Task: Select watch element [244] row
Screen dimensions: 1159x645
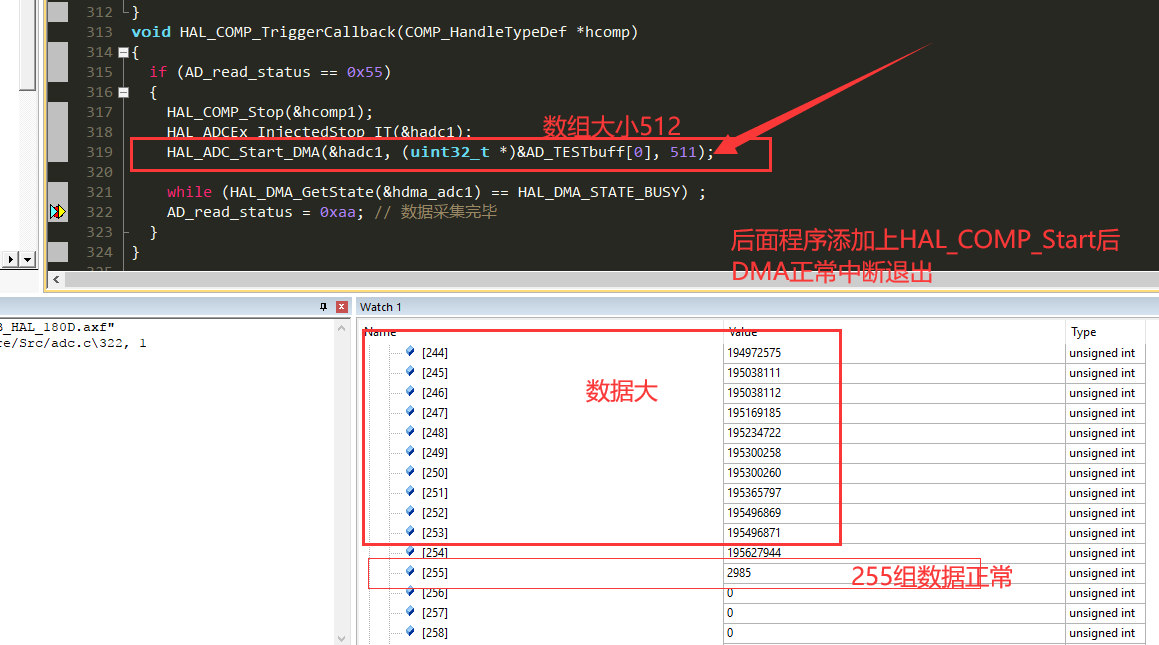Action: coord(750,352)
